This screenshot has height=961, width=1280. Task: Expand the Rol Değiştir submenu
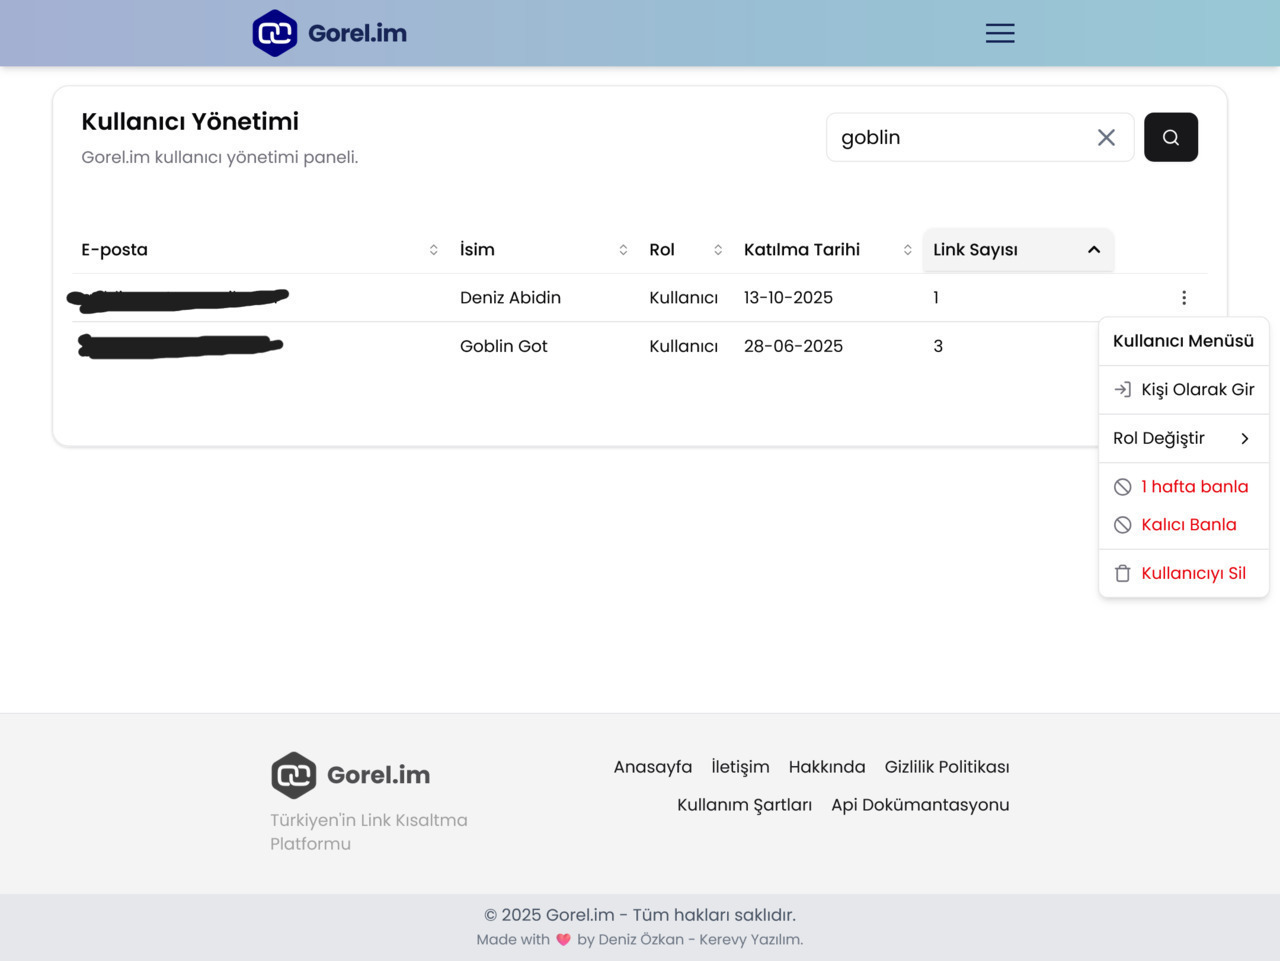[1184, 438]
